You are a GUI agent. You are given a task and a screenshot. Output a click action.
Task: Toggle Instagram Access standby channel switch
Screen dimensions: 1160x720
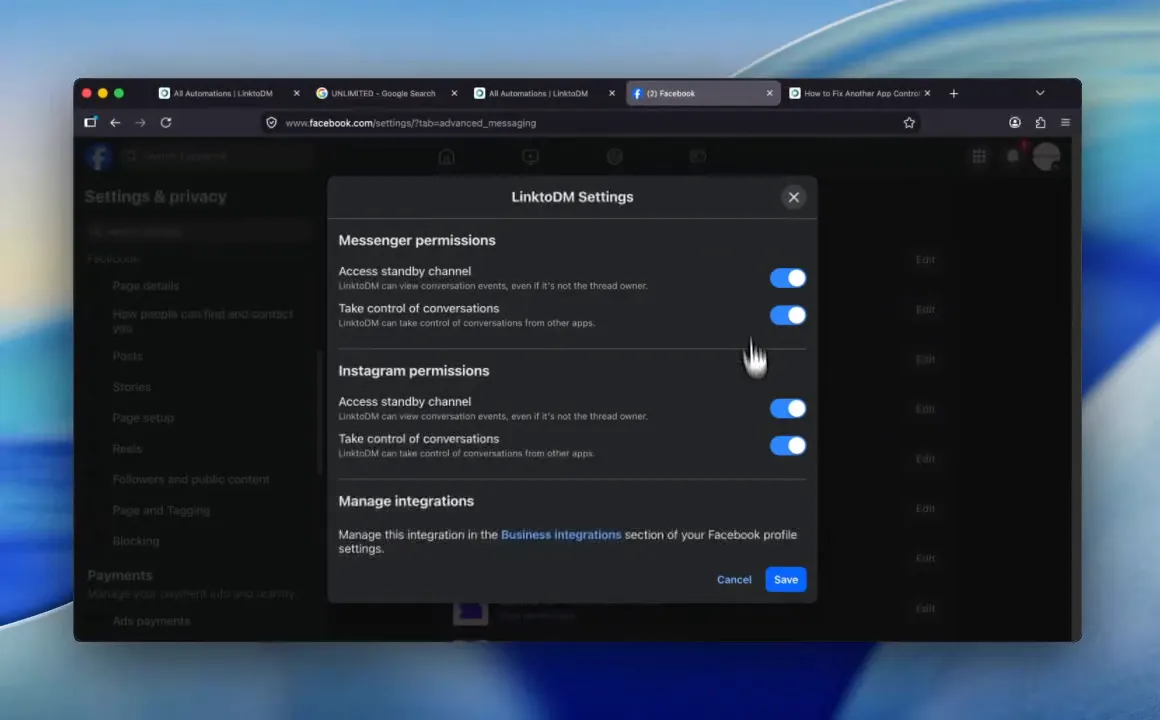click(788, 408)
